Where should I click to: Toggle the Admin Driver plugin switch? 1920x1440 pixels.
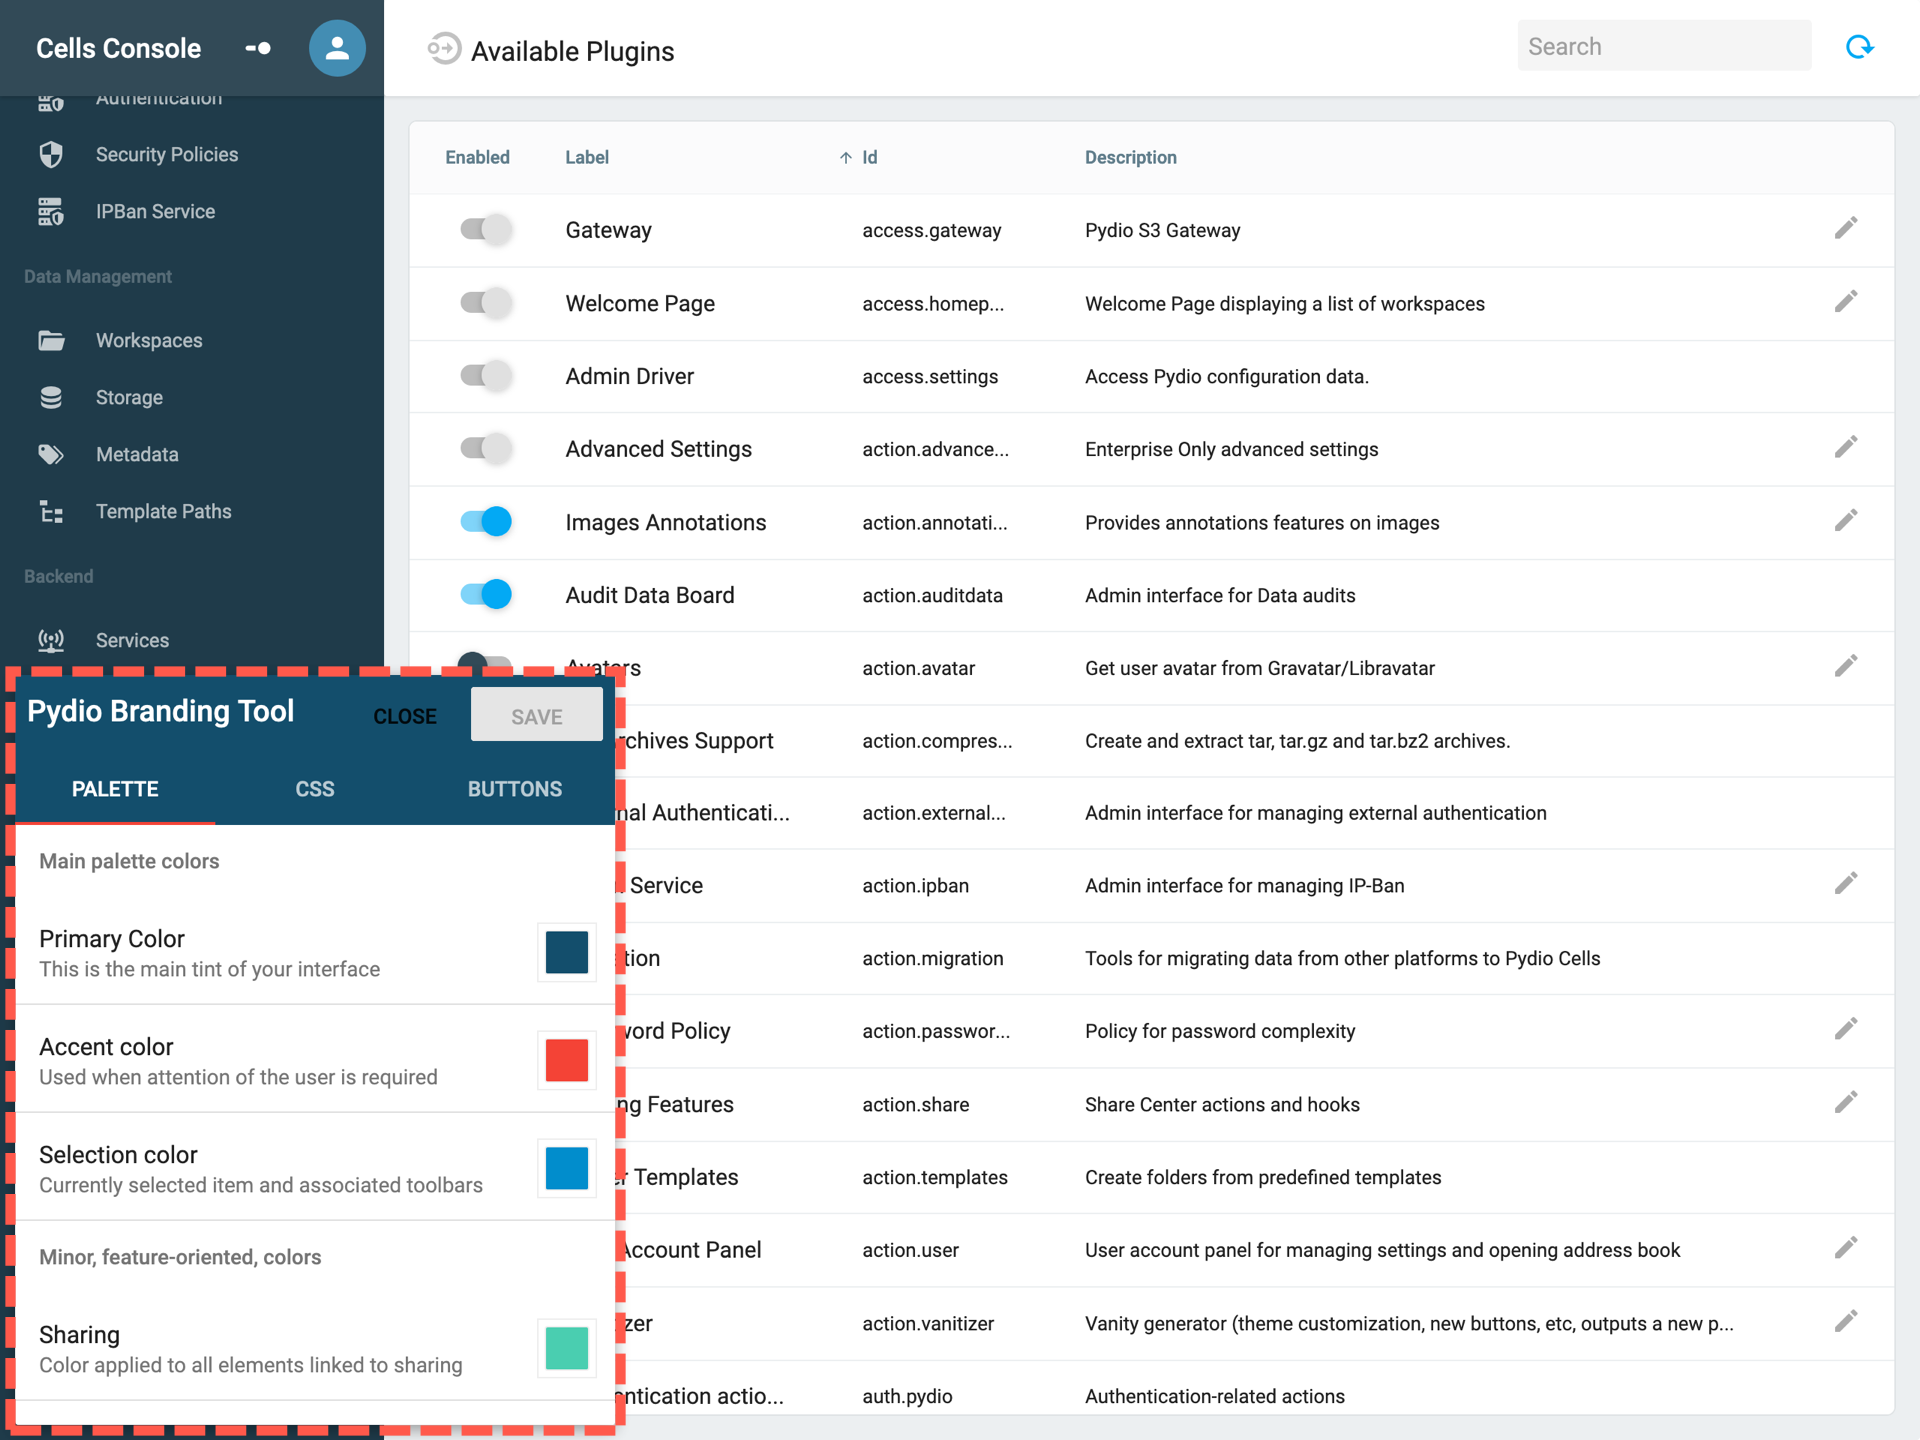pos(486,375)
